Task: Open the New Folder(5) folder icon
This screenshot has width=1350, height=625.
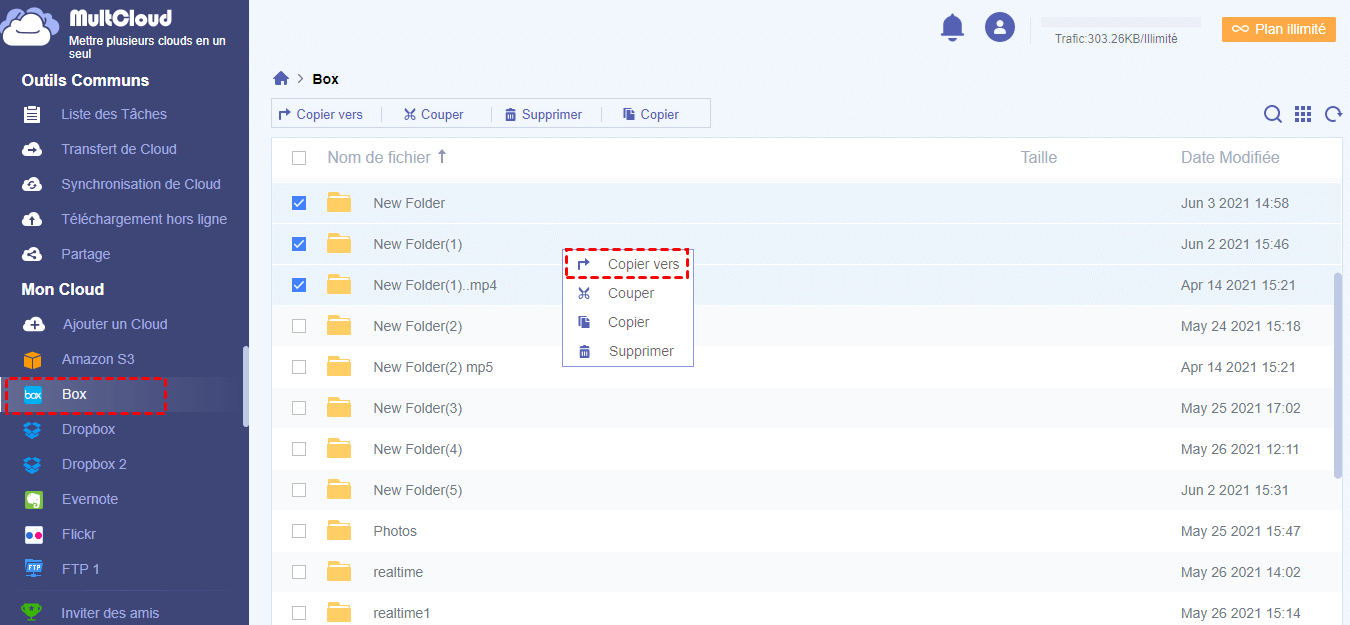Action: [x=339, y=490]
